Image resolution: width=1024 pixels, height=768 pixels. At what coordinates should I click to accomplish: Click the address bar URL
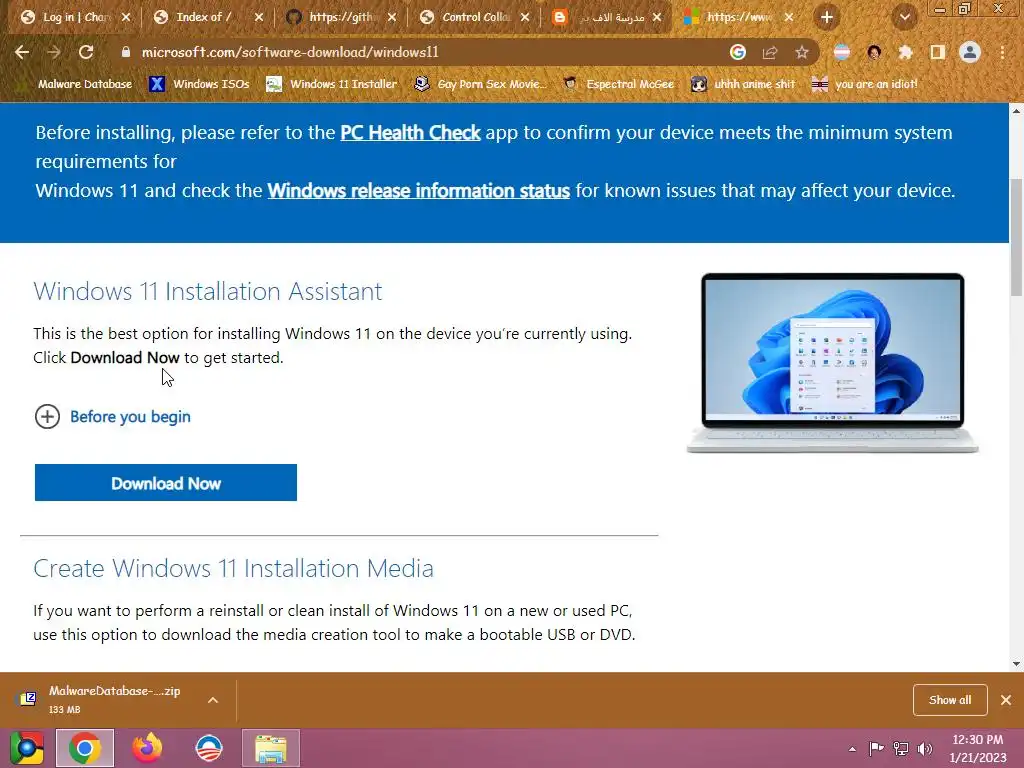[x=290, y=52]
